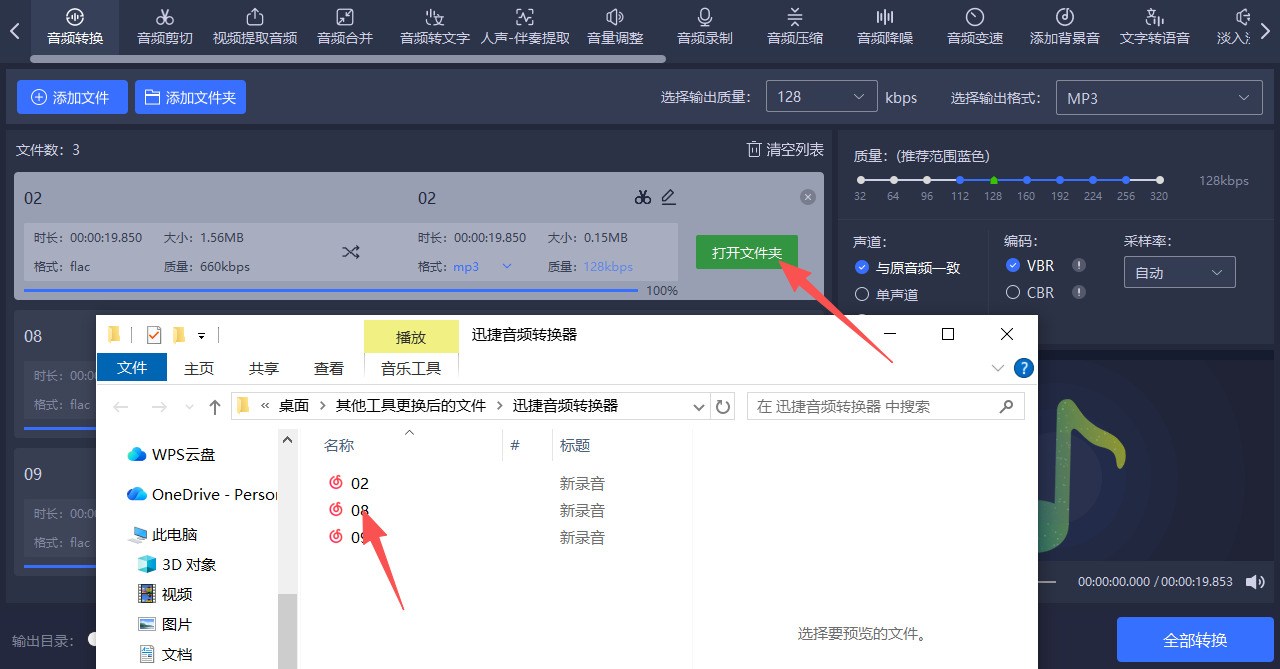Open the 添加背景音 tool

1065,27
